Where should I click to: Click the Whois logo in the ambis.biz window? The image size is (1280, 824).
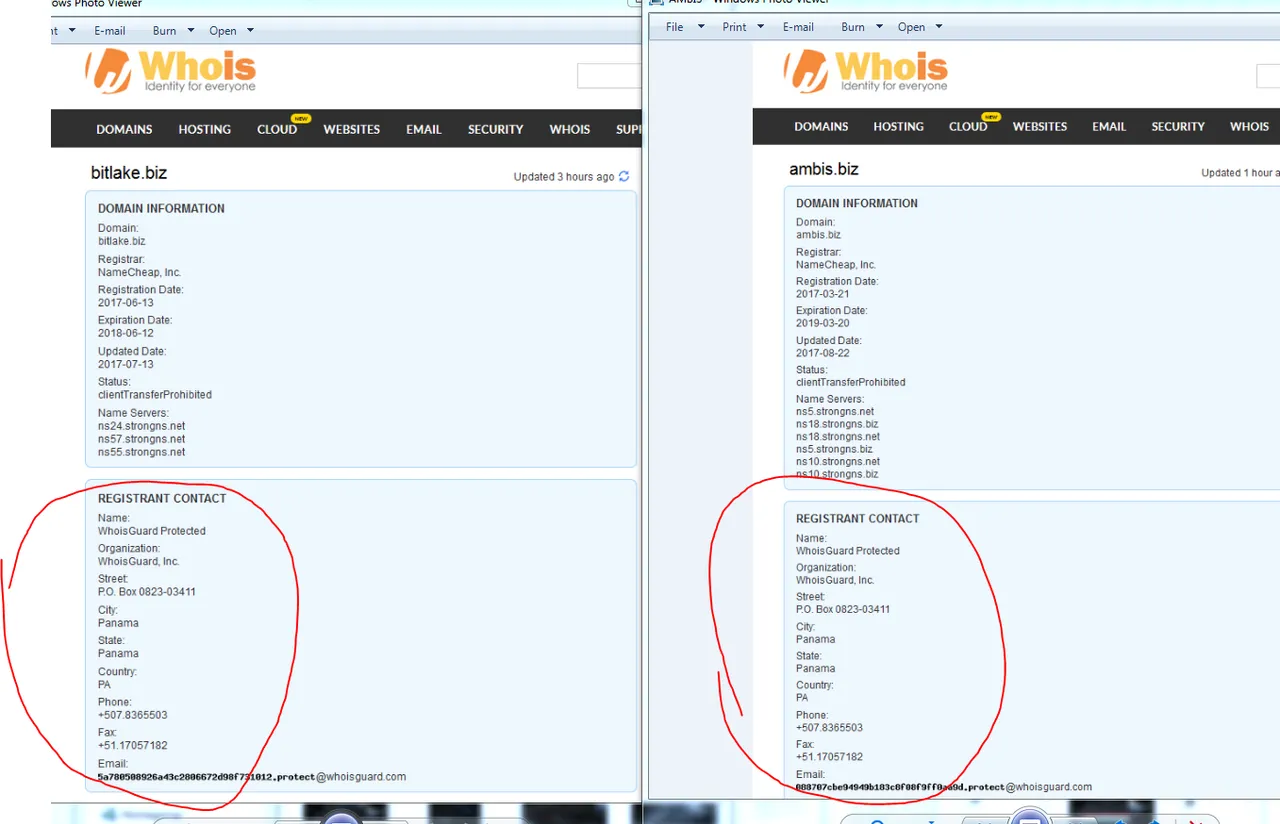pos(866,71)
